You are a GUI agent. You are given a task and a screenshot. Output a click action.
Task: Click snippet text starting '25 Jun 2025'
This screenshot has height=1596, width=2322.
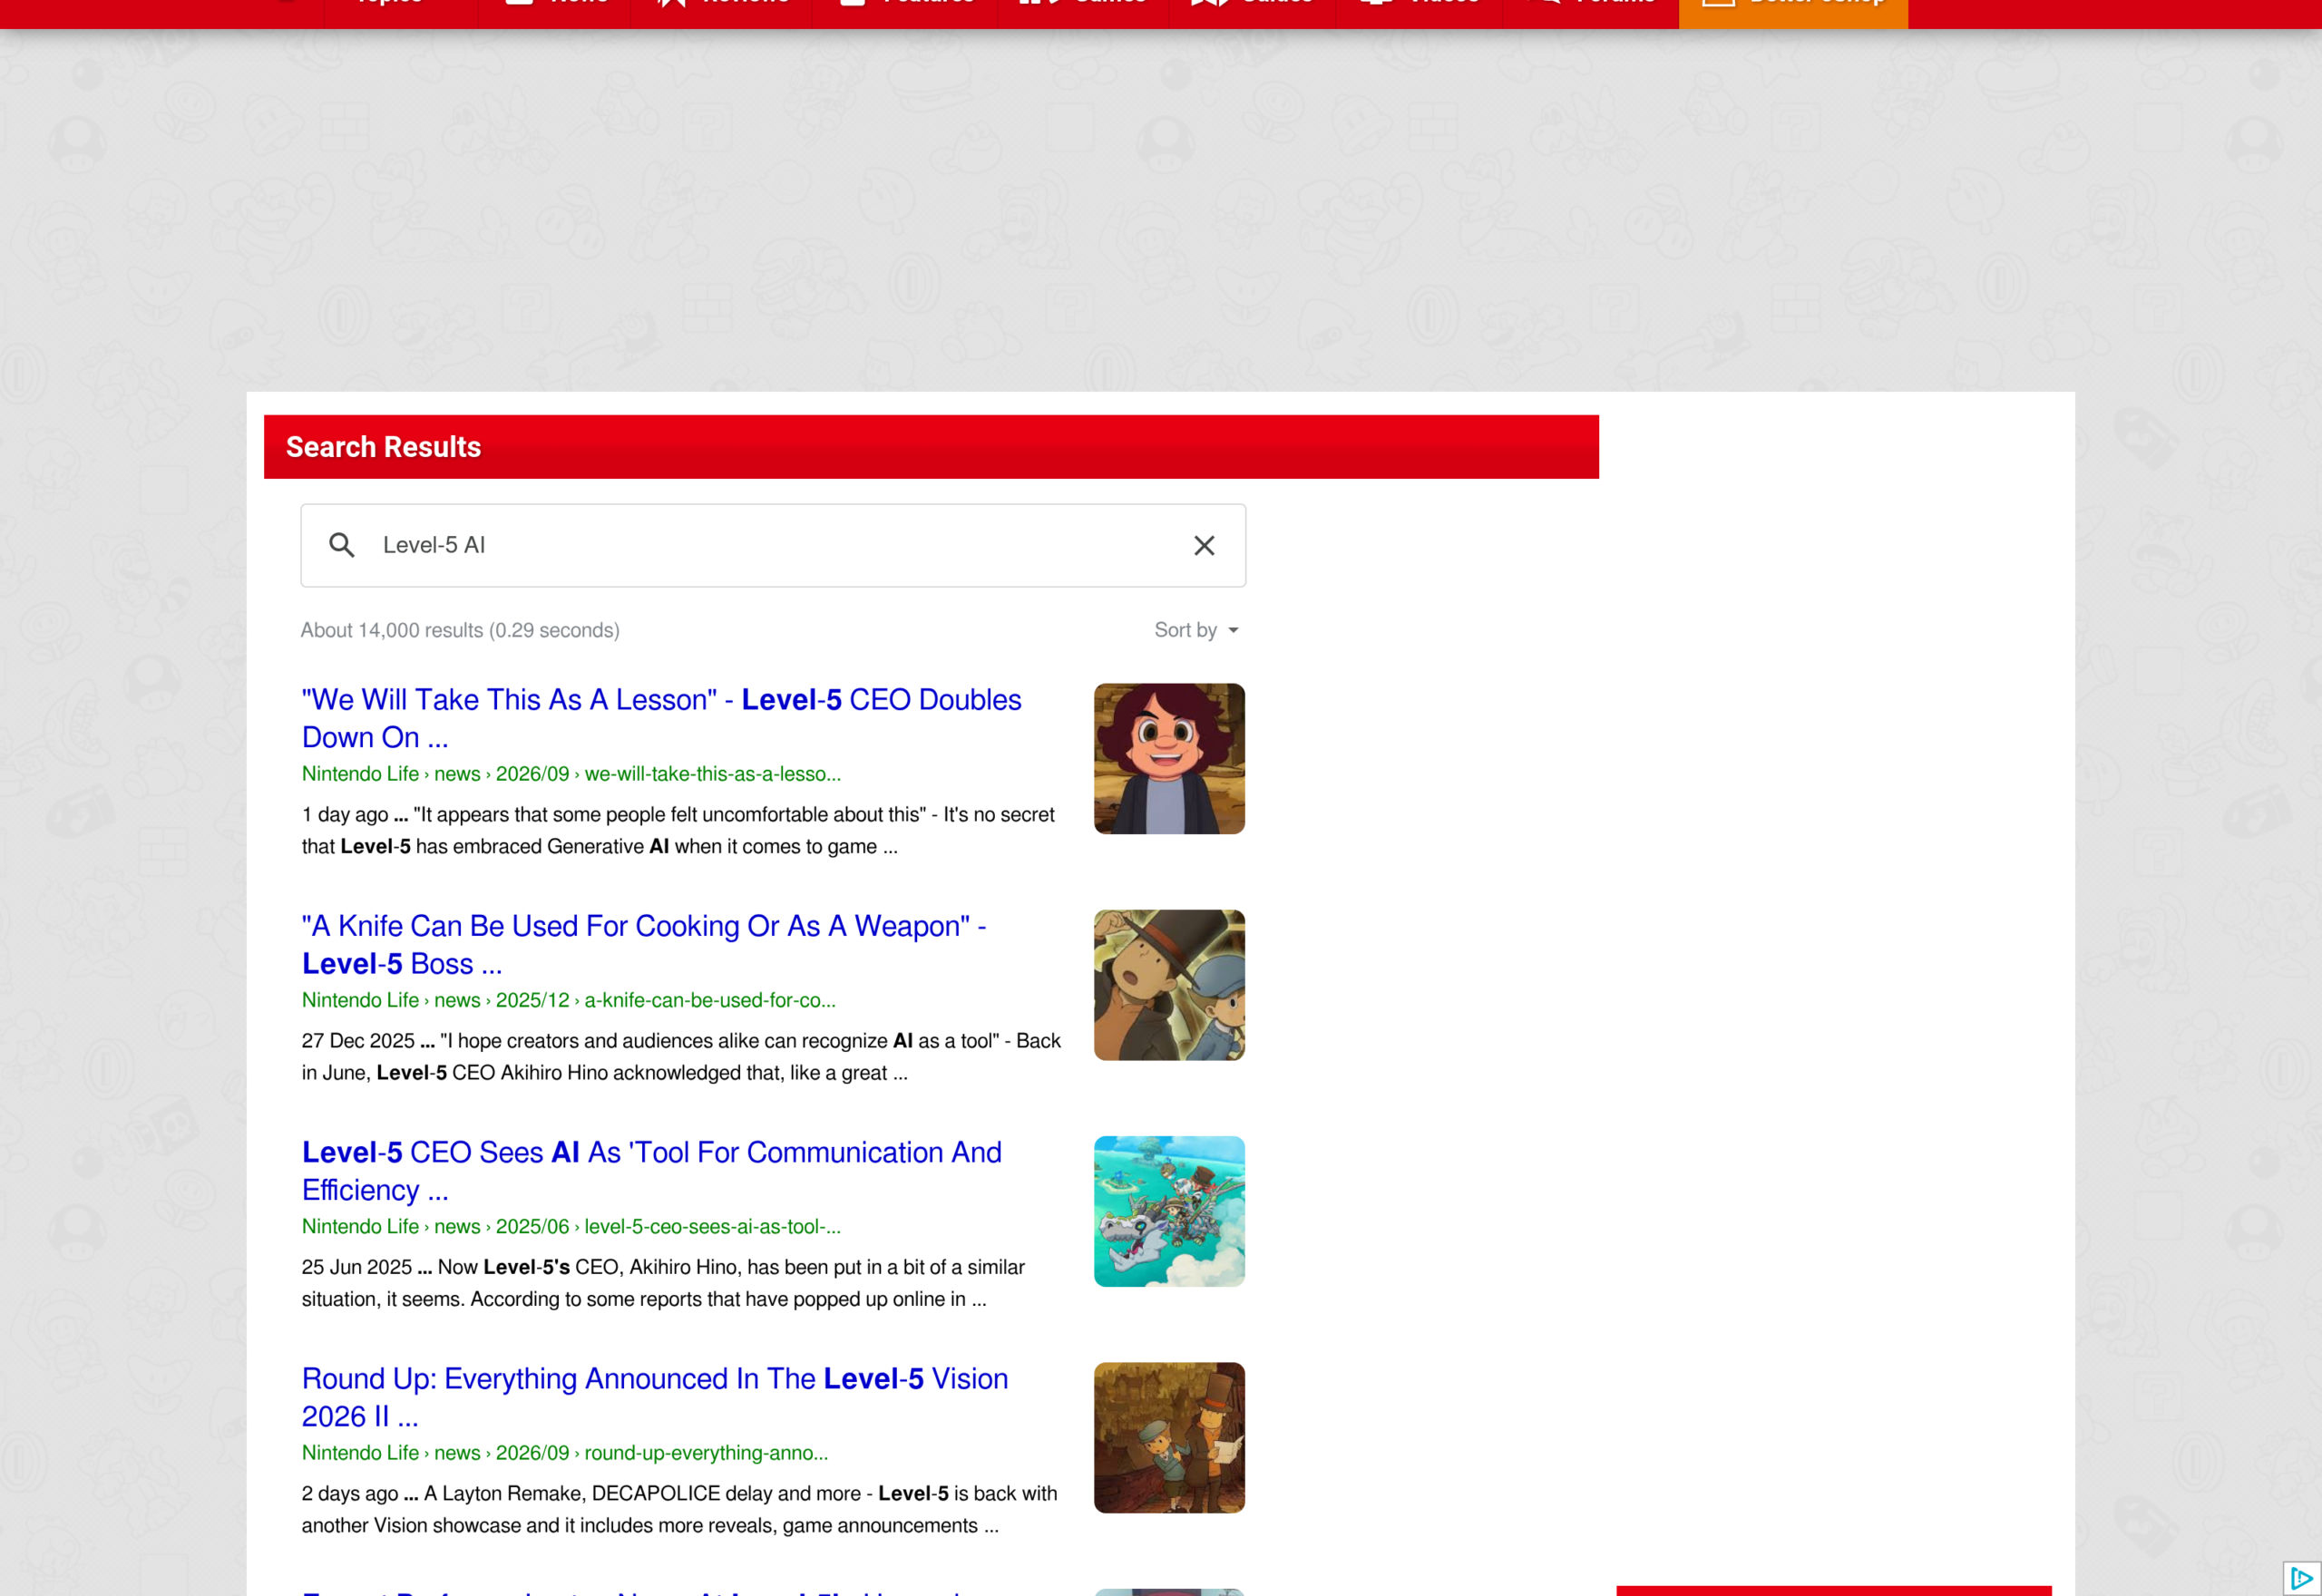pos(663,1283)
